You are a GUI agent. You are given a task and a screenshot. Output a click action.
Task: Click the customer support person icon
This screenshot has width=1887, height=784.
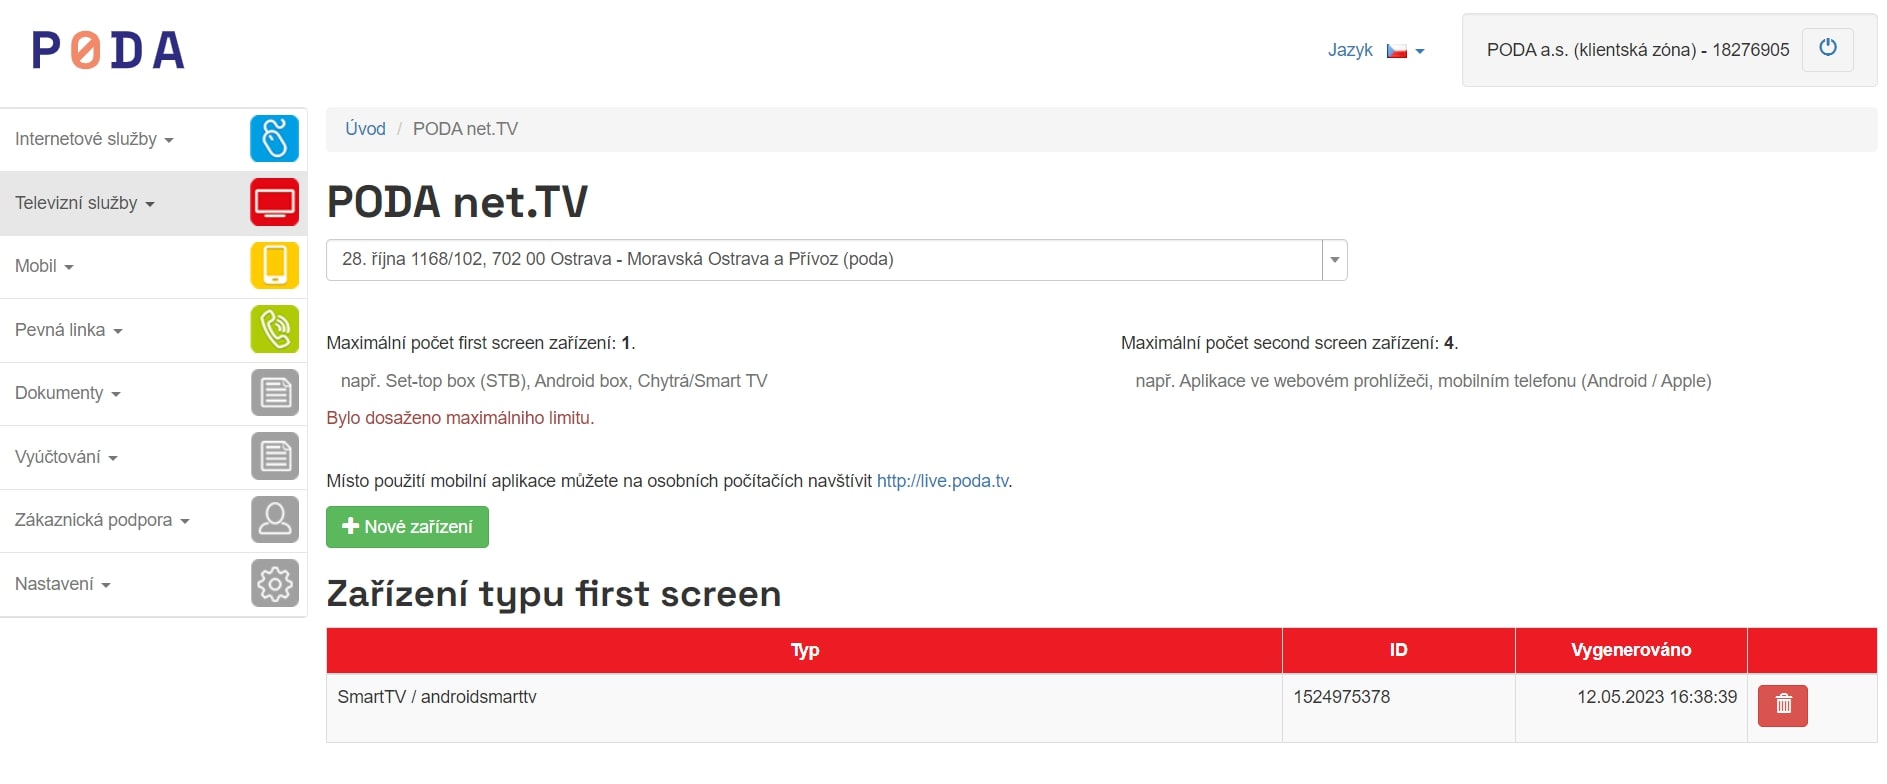tap(274, 520)
